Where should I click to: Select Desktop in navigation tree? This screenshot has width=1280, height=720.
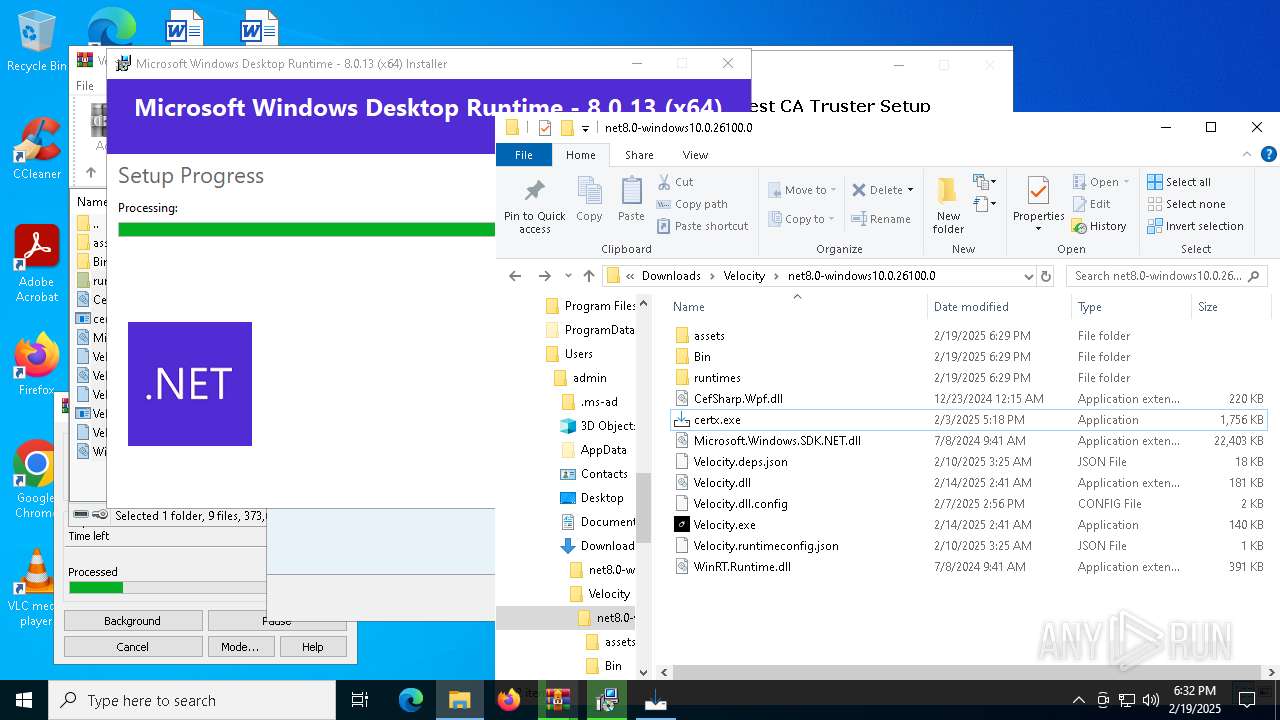[601, 498]
